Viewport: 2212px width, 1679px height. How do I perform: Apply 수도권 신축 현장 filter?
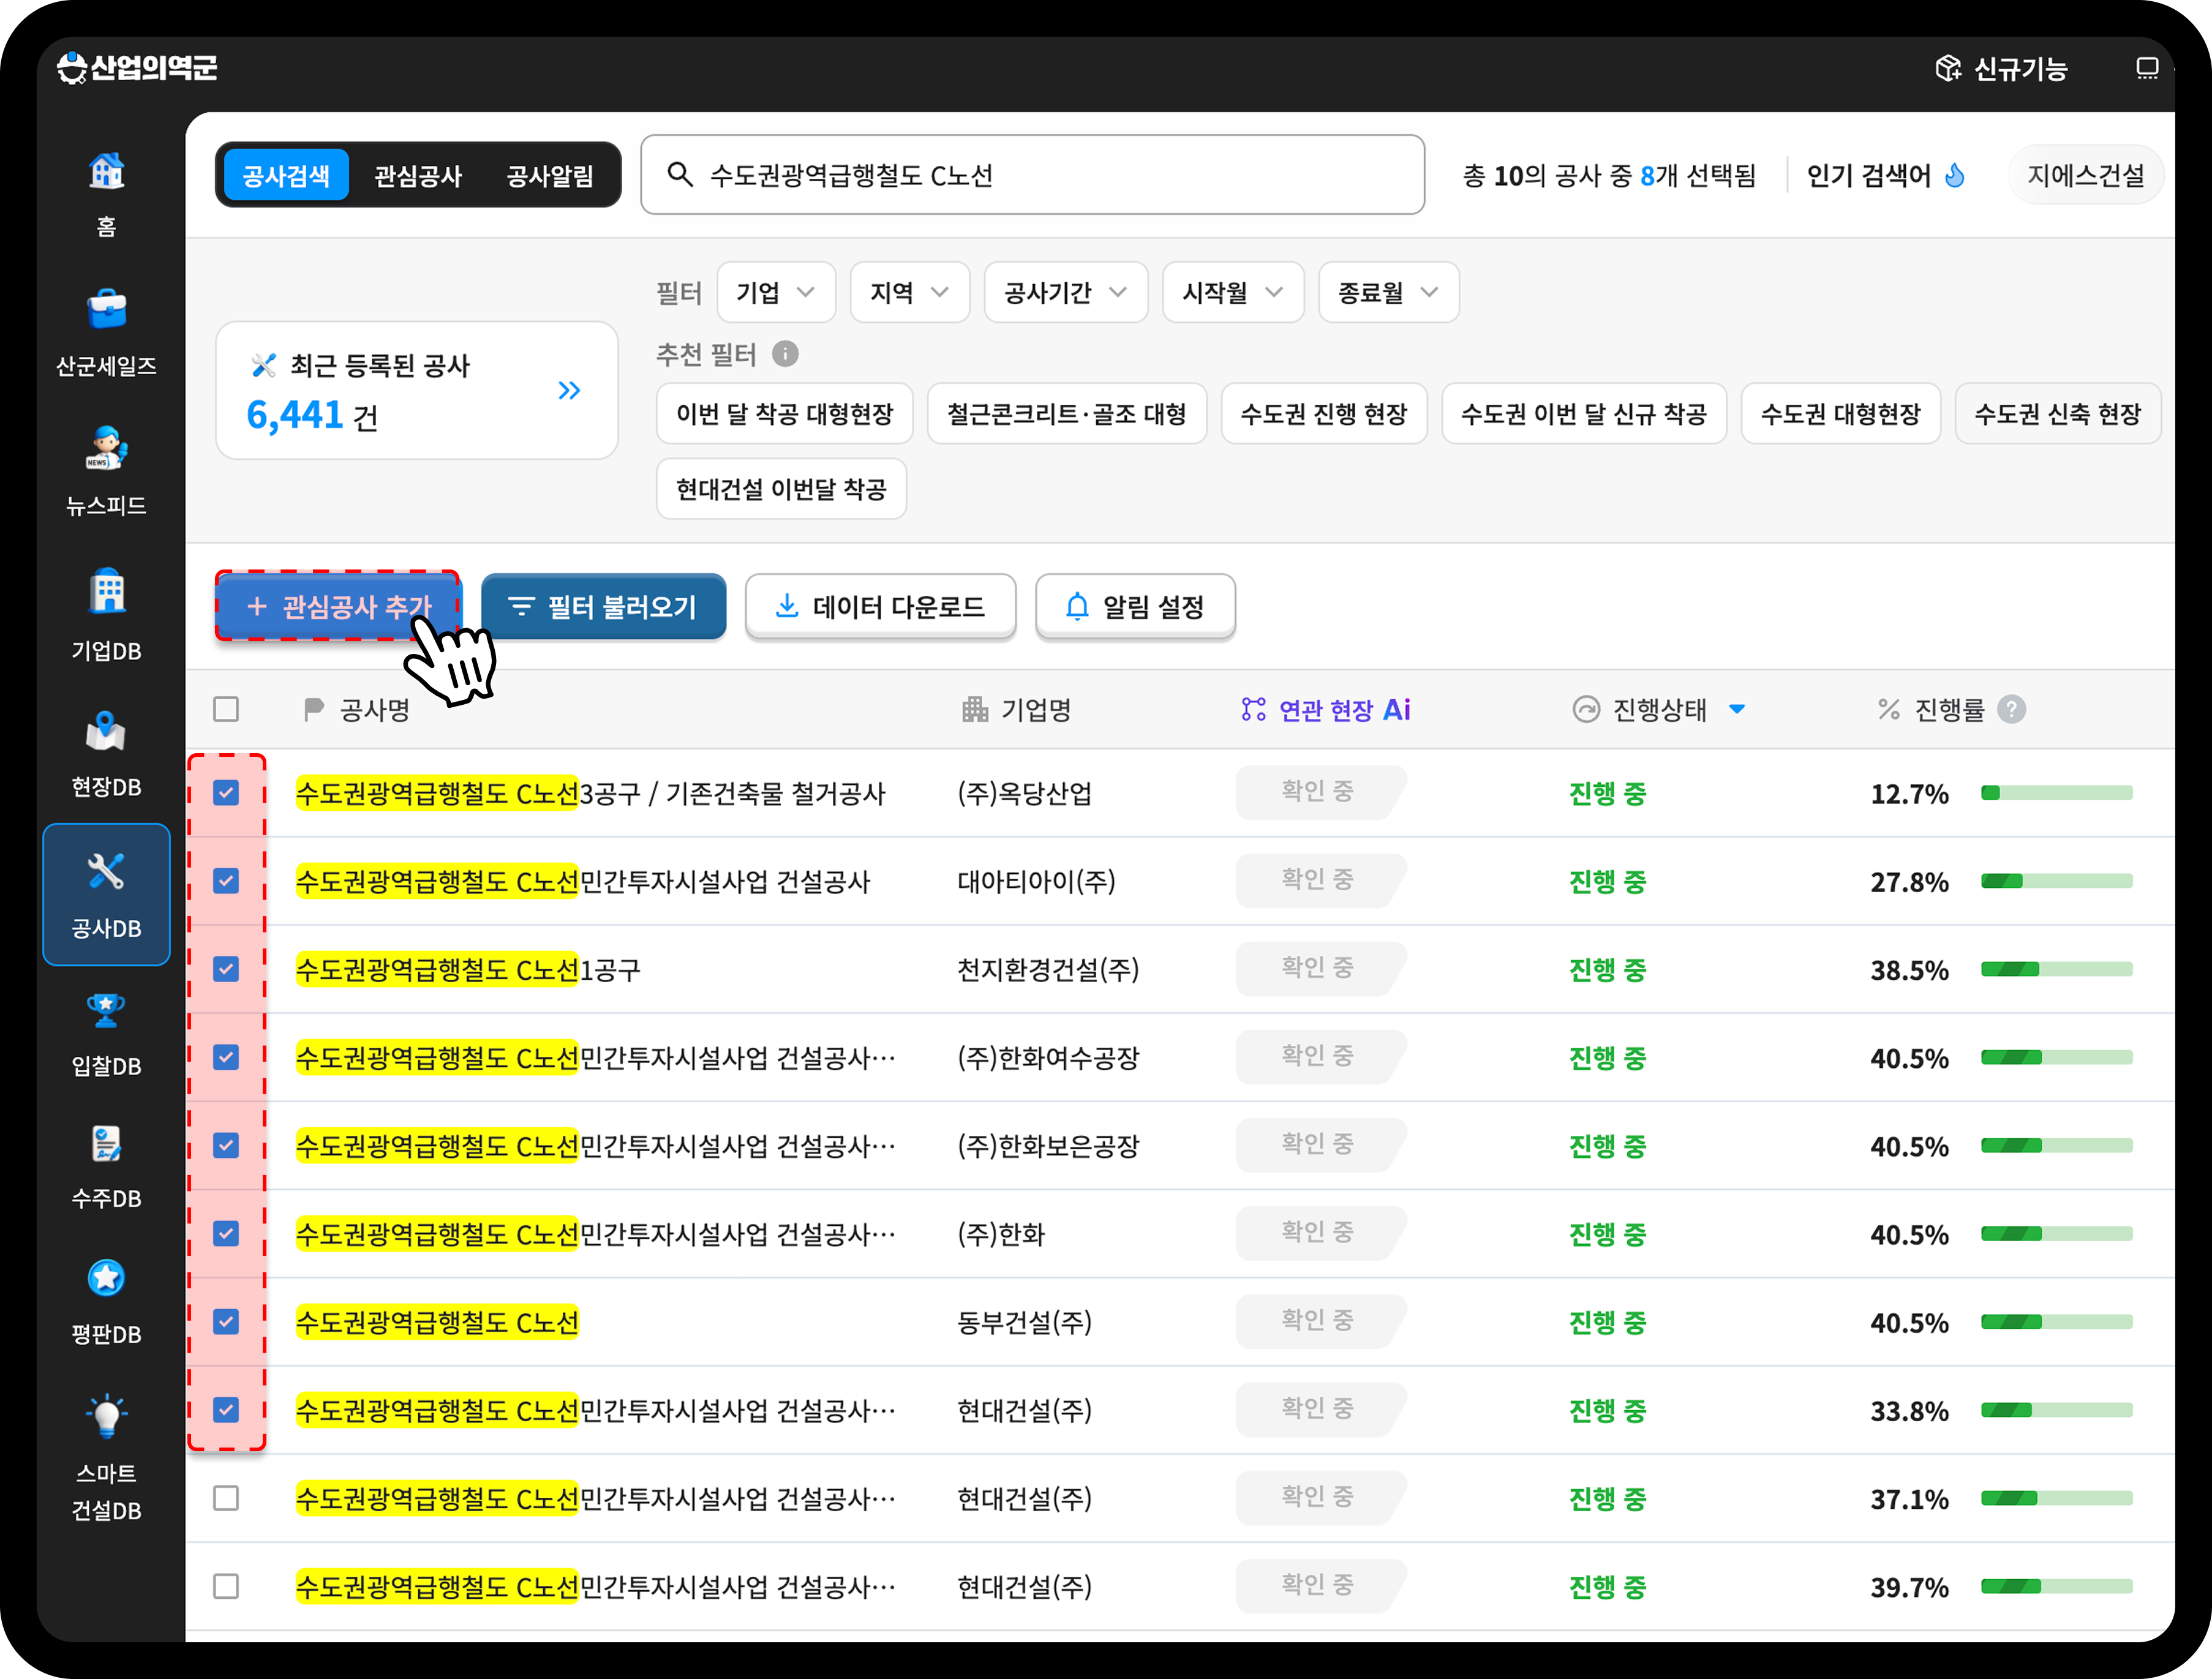(x=2057, y=413)
